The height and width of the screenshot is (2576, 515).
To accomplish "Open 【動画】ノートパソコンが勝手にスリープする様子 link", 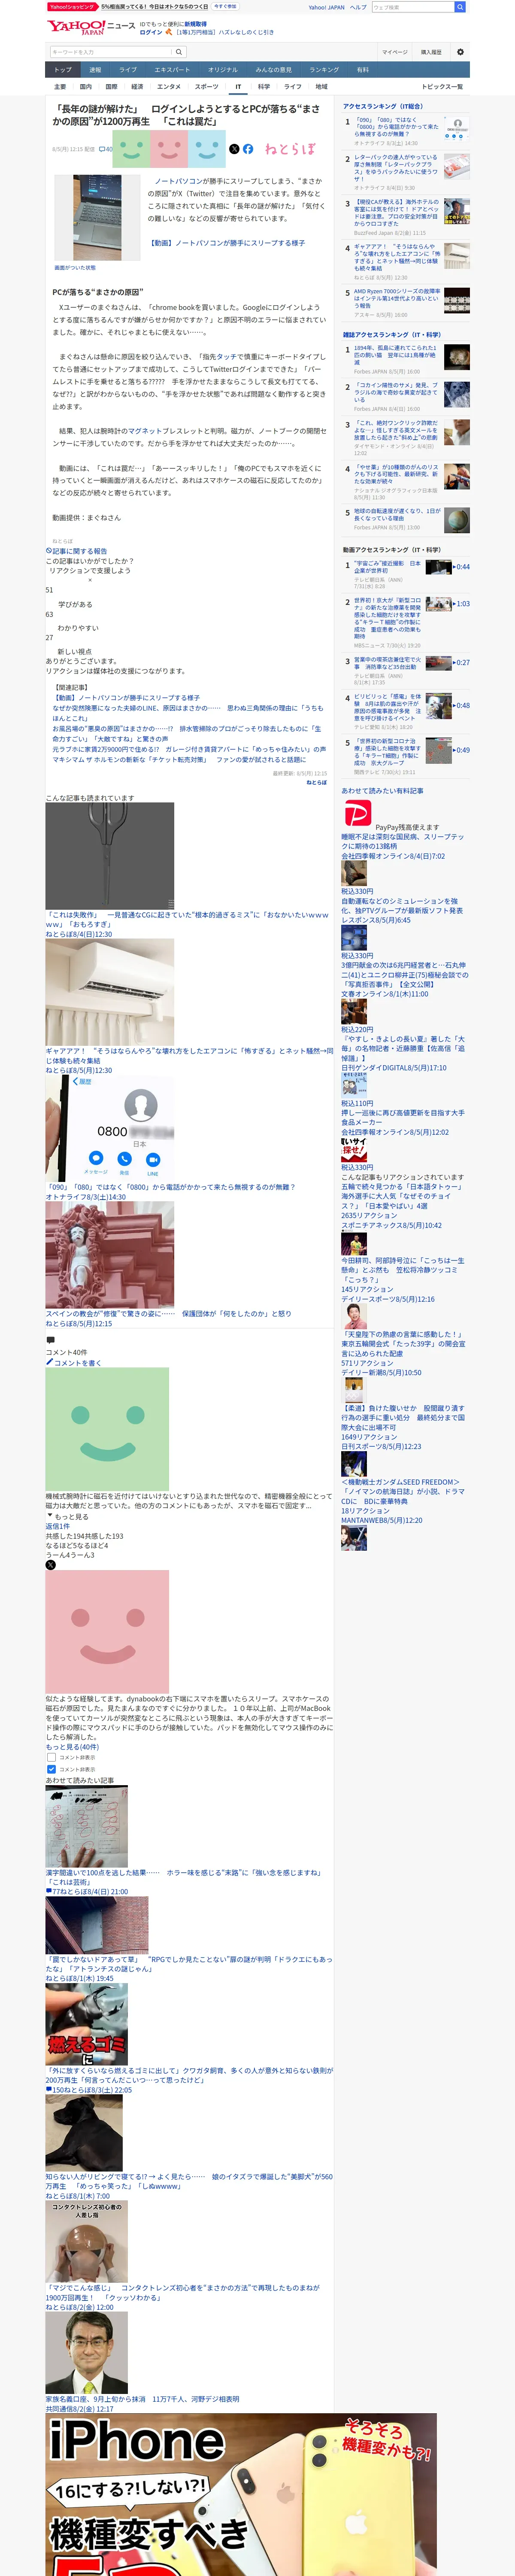I will click(x=227, y=243).
